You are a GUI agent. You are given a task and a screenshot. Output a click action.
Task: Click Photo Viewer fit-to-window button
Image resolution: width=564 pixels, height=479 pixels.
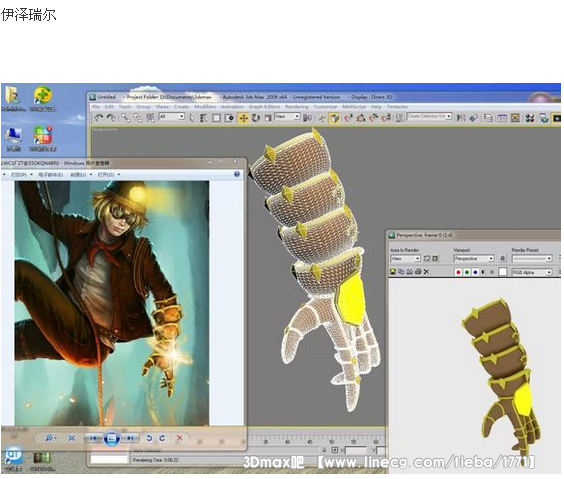coord(72,438)
